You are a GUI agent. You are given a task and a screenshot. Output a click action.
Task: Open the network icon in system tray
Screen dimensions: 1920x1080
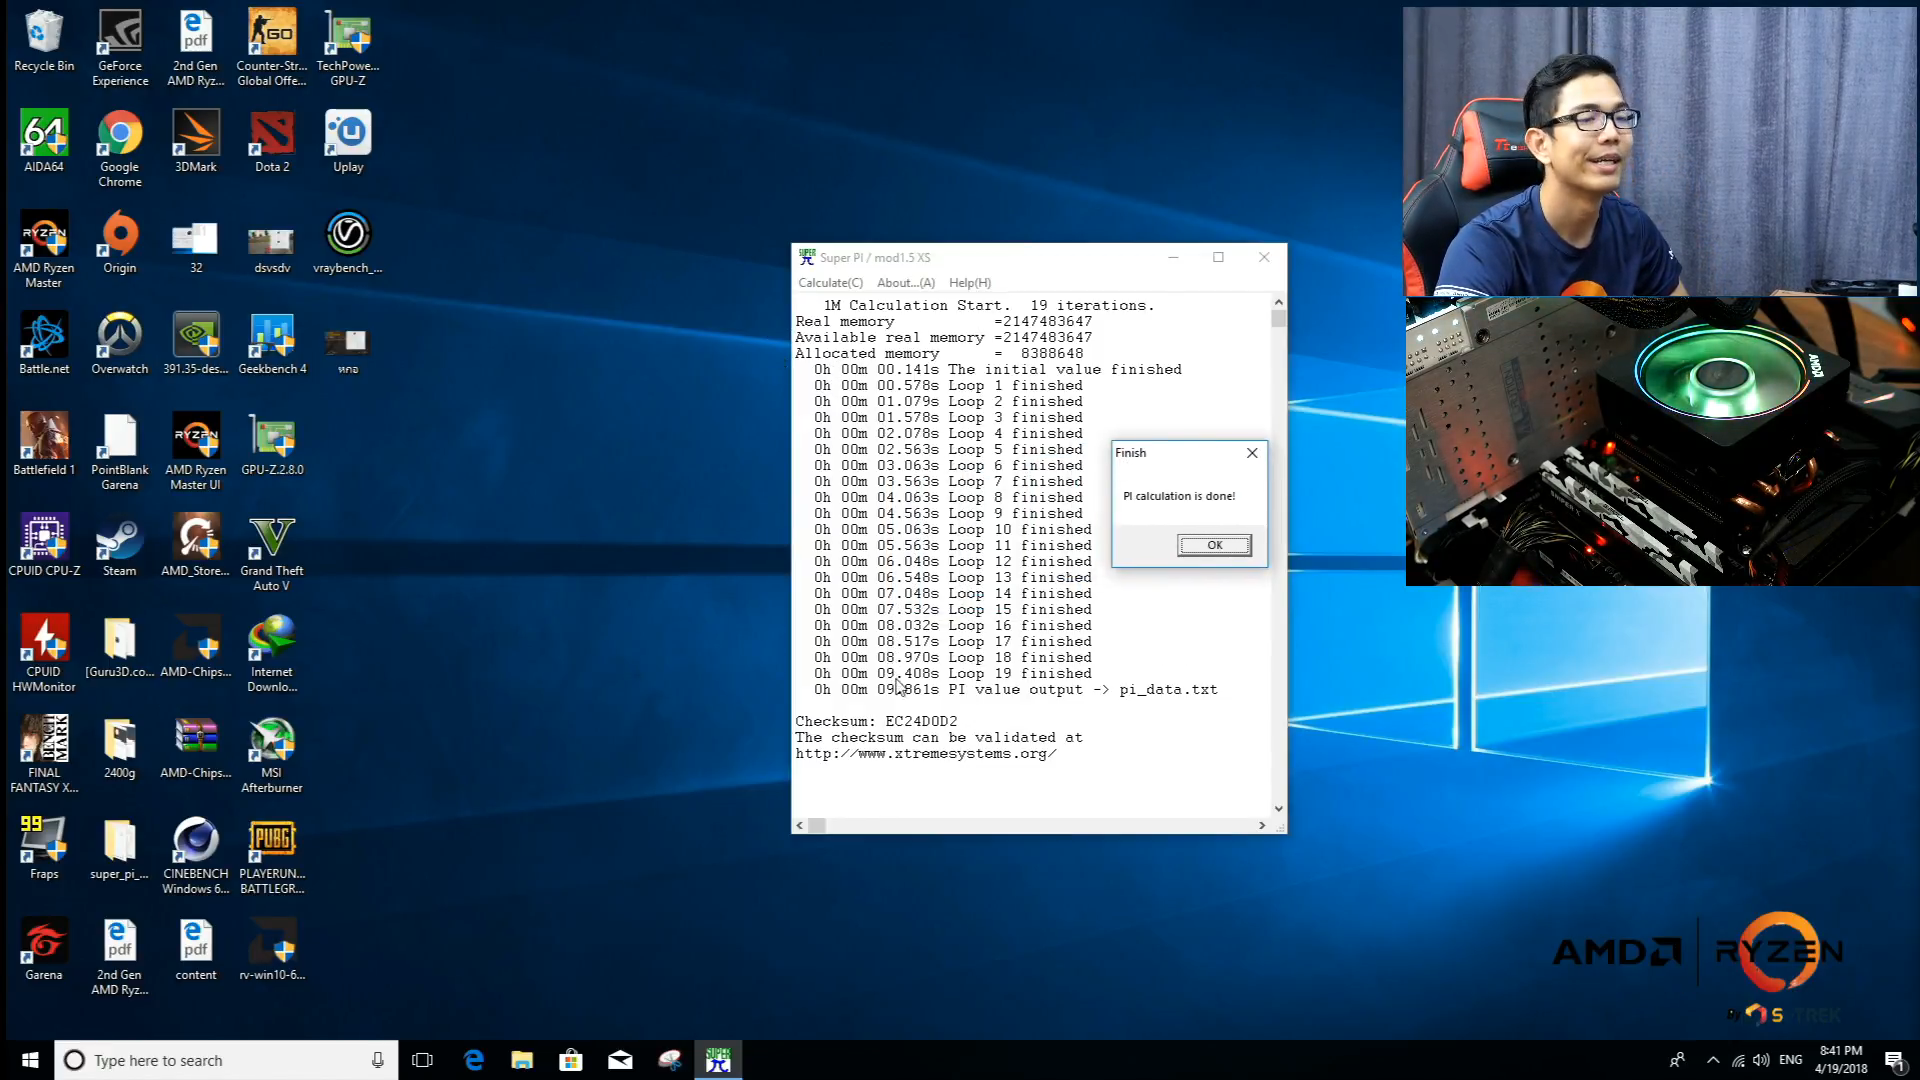click(x=1738, y=1060)
